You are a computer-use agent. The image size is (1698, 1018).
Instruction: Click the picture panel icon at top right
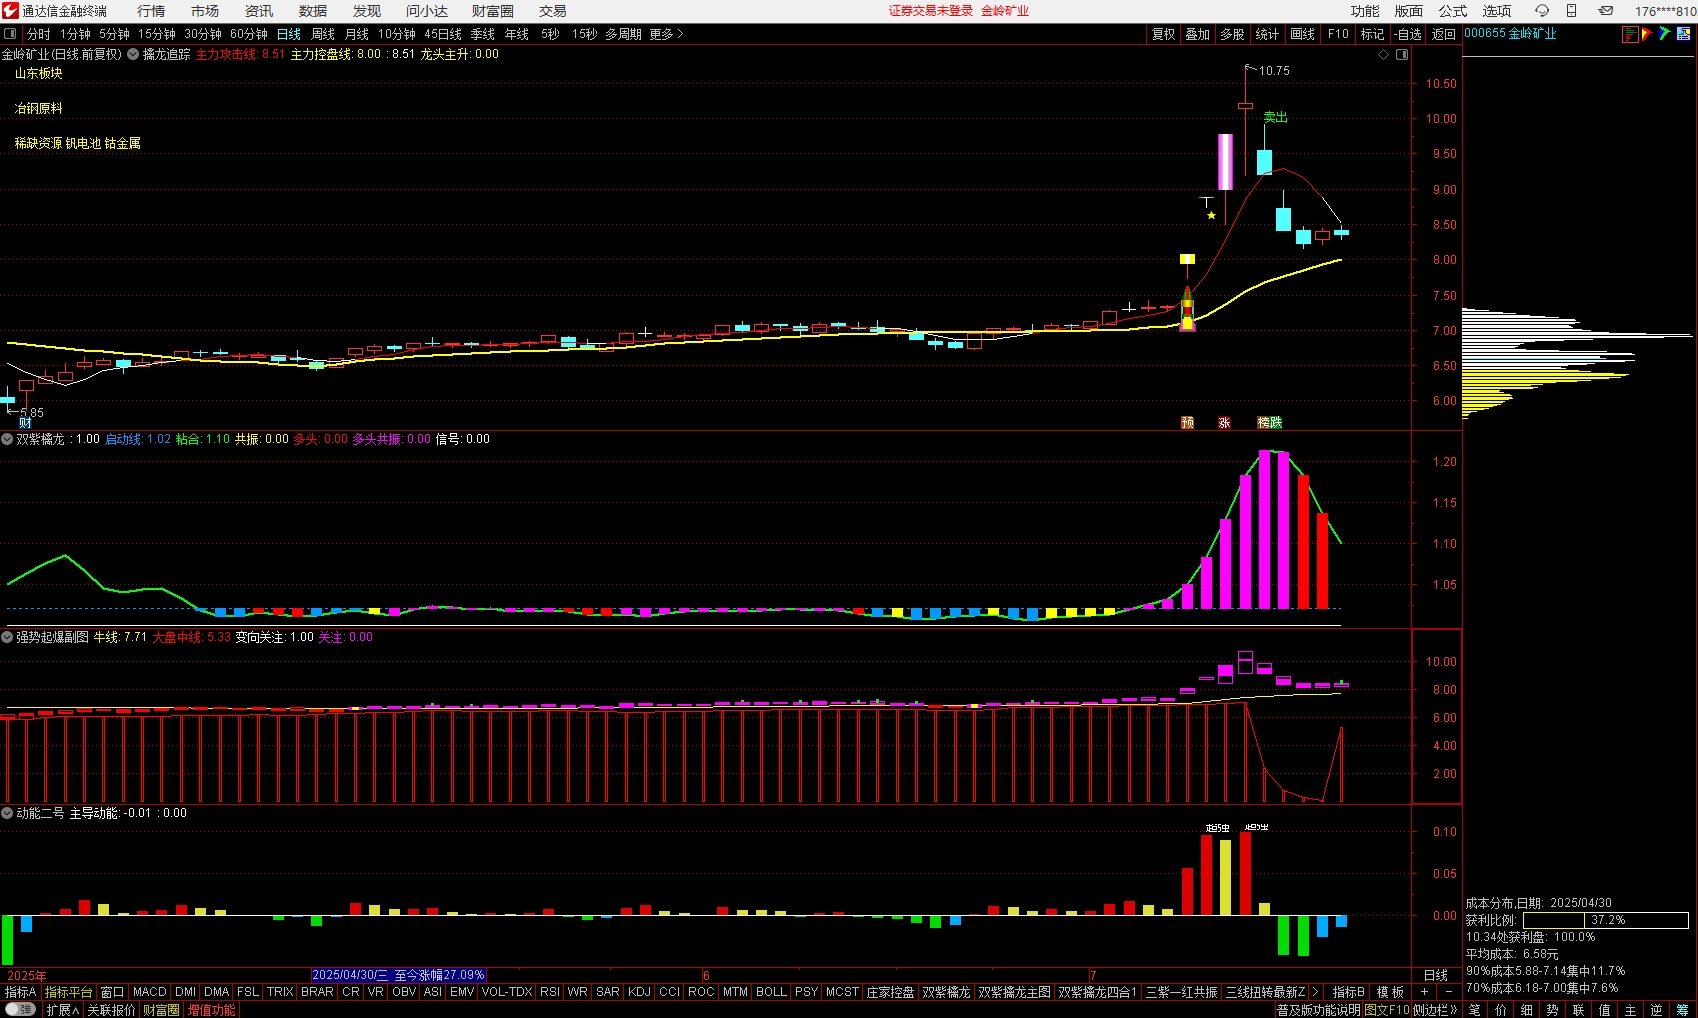(1684, 34)
